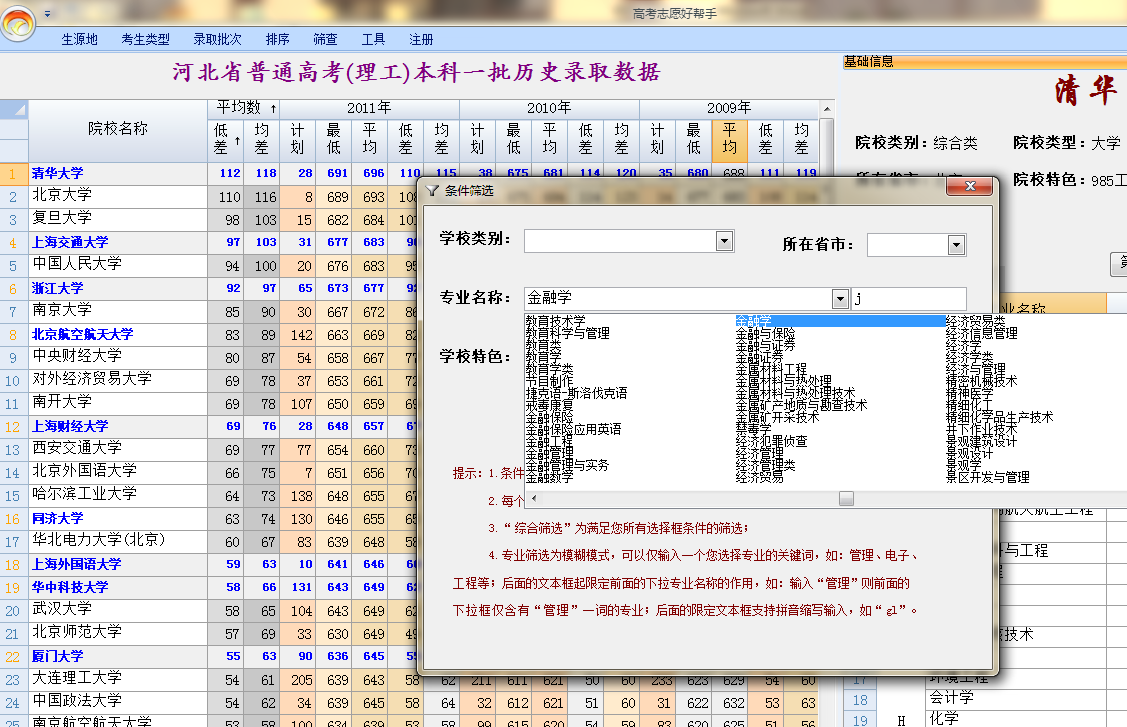Image resolution: width=1127 pixels, height=727 pixels.
Task: Click the table's scroll-up arrow
Action: click(x=827, y=109)
